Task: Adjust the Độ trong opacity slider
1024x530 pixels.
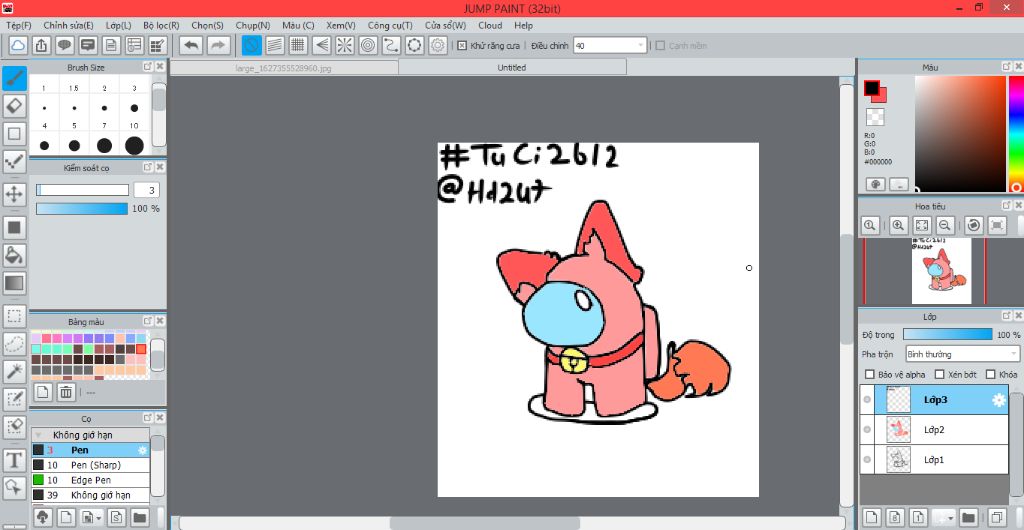Action: coord(948,334)
